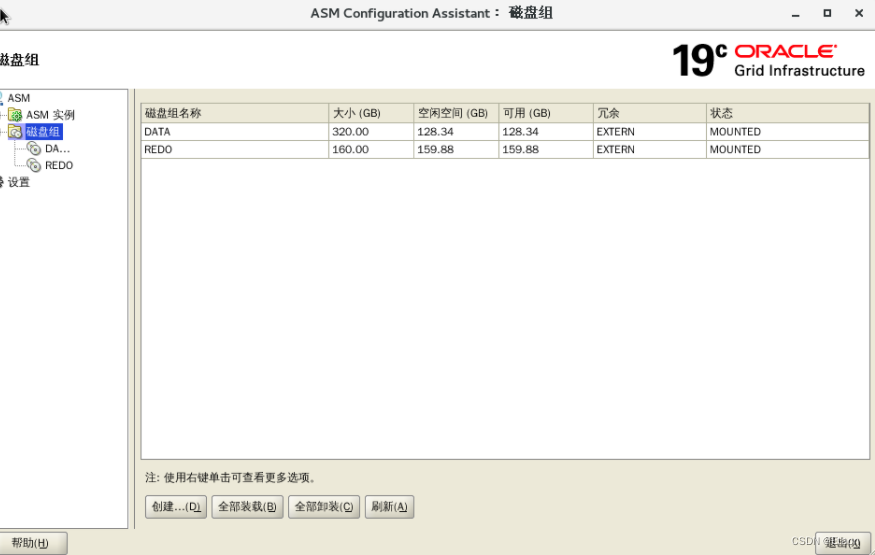Minimize the ASM Configuration Assistant window

tap(796, 13)
